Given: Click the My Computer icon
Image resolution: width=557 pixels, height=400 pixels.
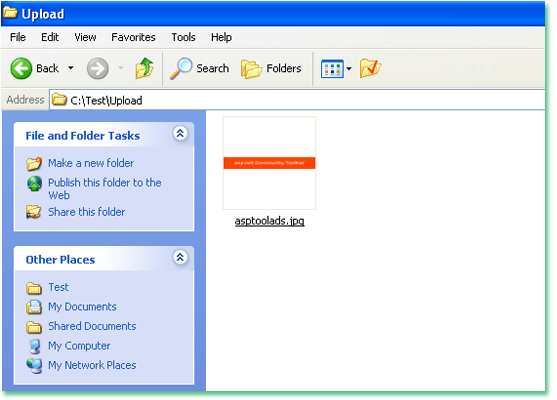Looking at the screenshot, I should [x=34, y=346].
